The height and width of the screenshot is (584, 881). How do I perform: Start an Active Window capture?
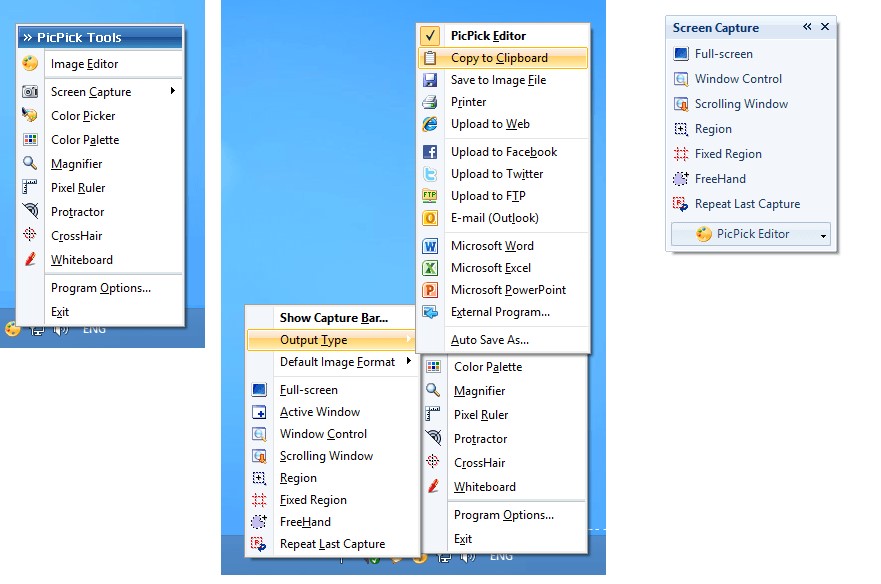[x=319, y=412]
